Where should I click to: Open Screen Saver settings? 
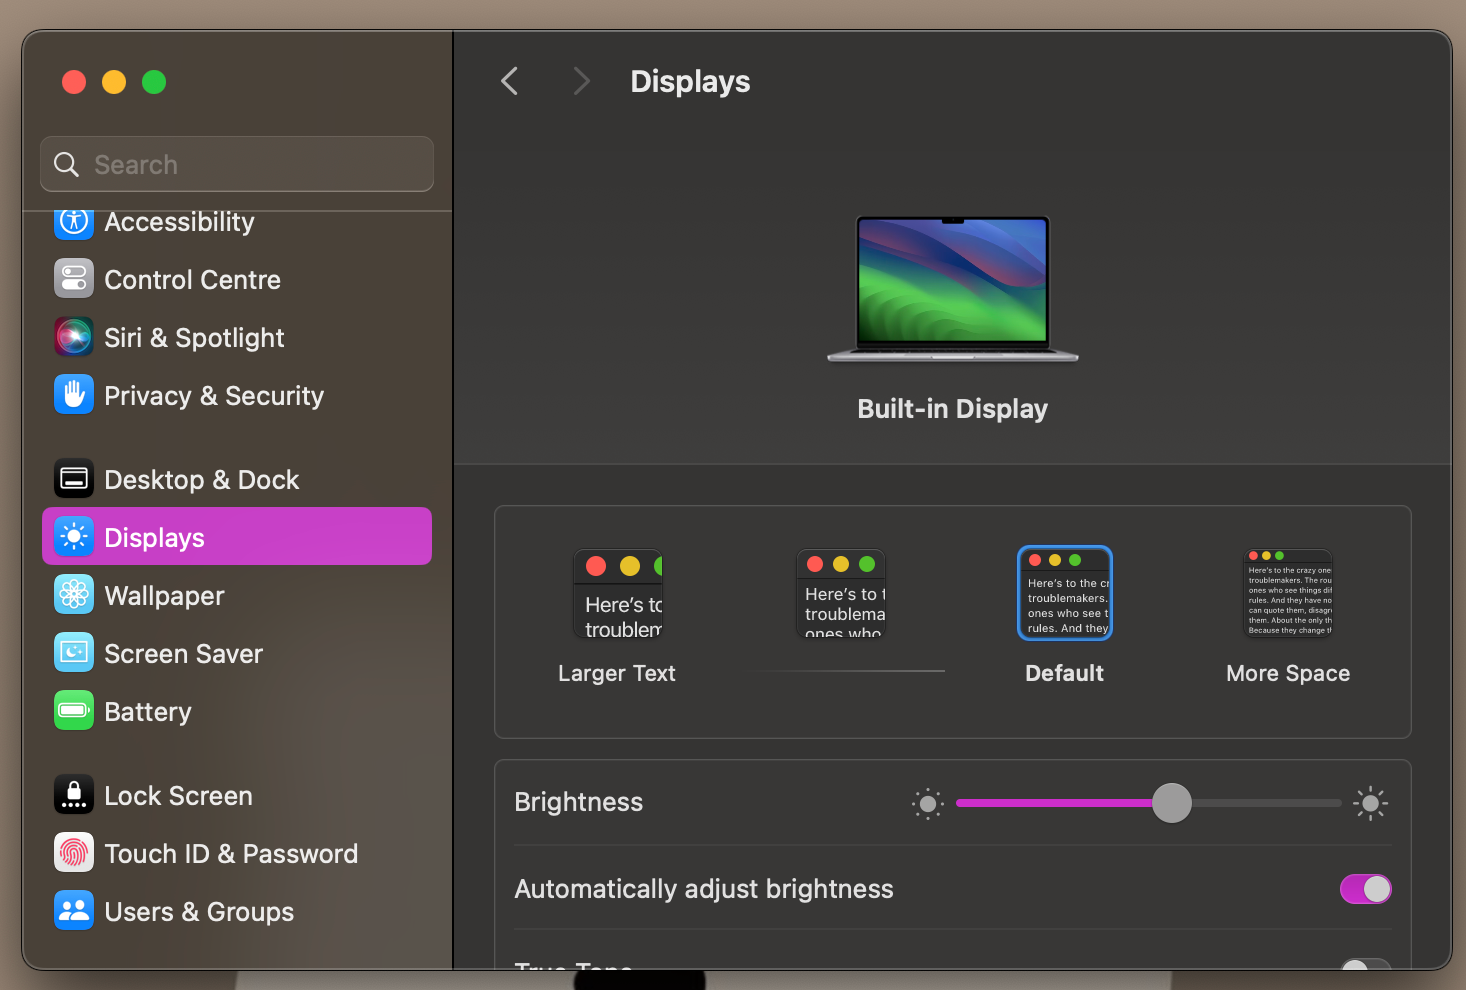point(183,653)
